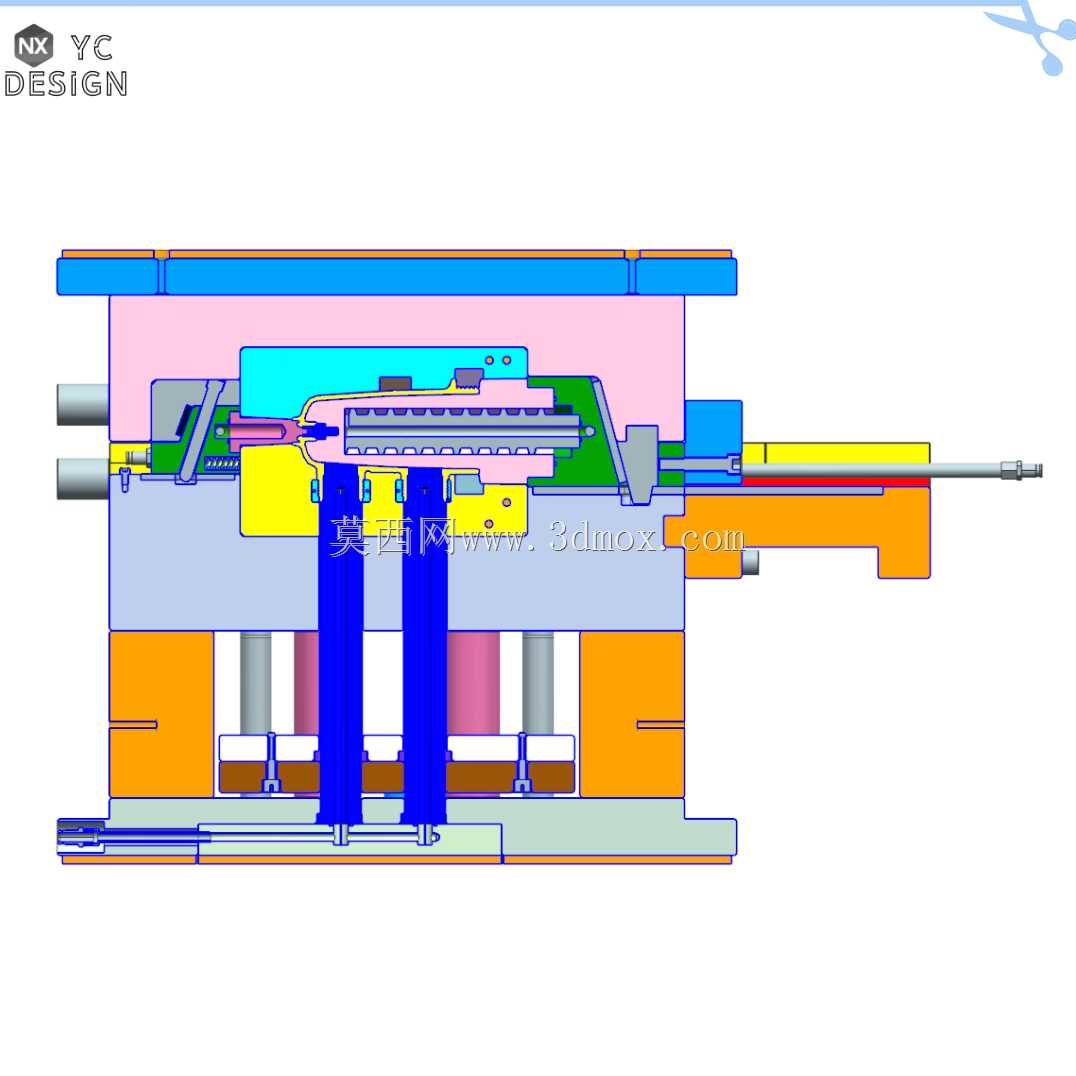
Task: Select the right orange spacer block
Action: click(x=632, y=714)
